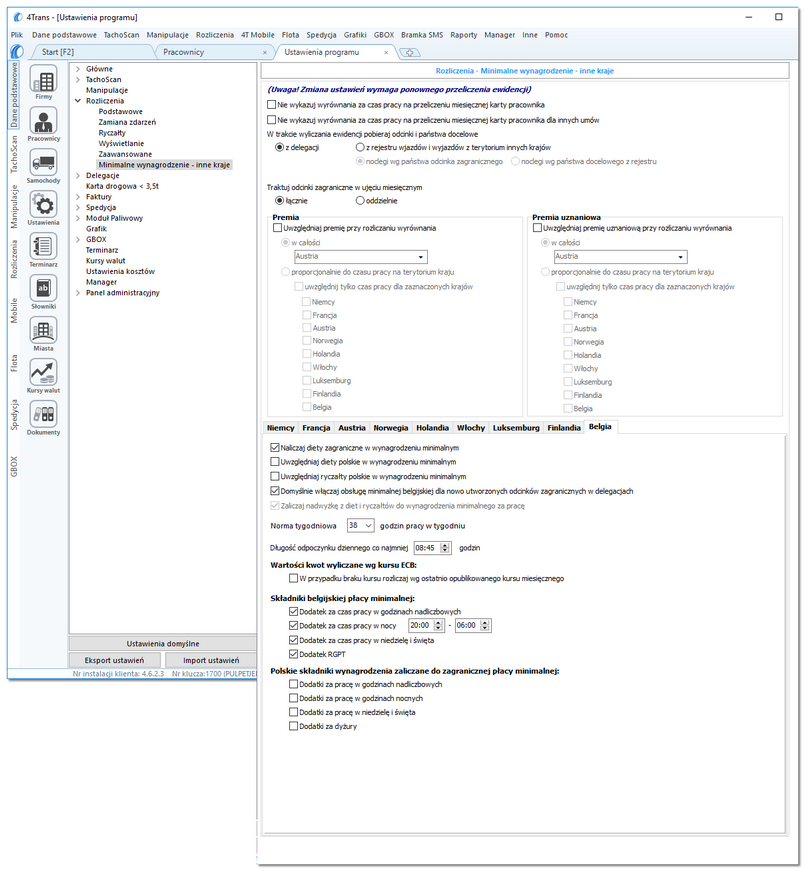Click the new tab icon
The height and width of the screenshot is (871, 805).
pyautogui.click(x=410, y=53)
